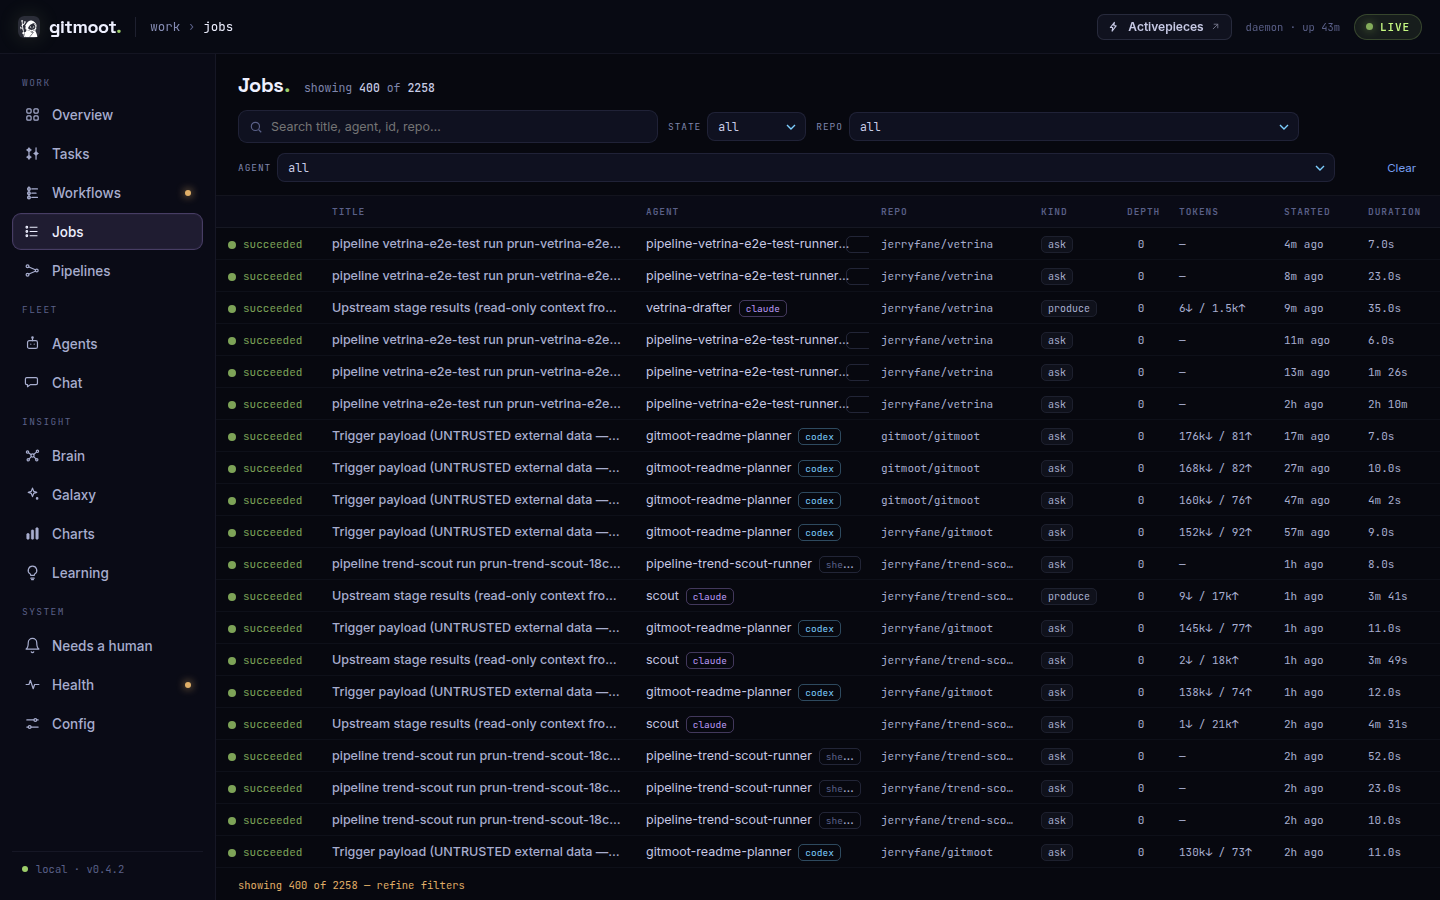1440x900 pixels.
Task: Click the 152k / 92 tokens cell
Action: point(1215,533)
